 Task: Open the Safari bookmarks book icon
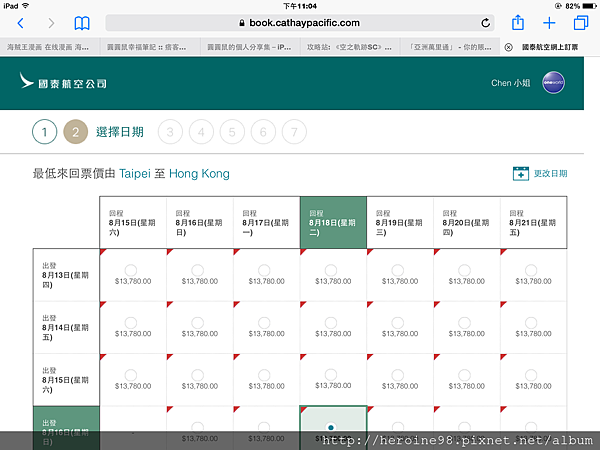click(82, 23)
